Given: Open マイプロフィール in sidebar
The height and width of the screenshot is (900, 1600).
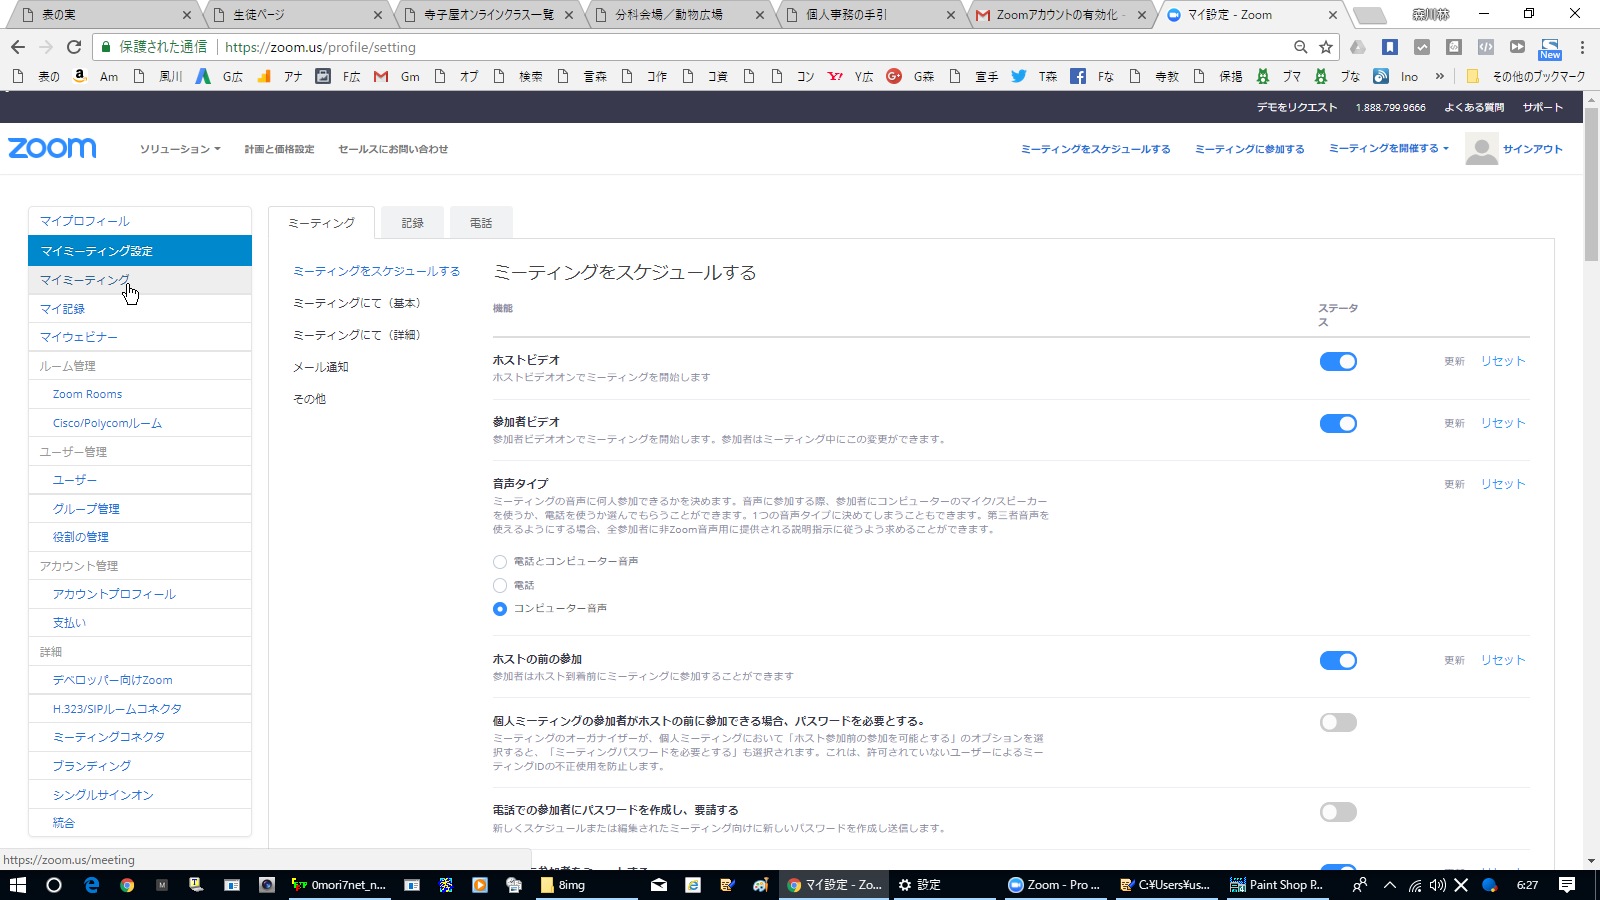Looking at the screenshot, I should click(x=140, y=221).
